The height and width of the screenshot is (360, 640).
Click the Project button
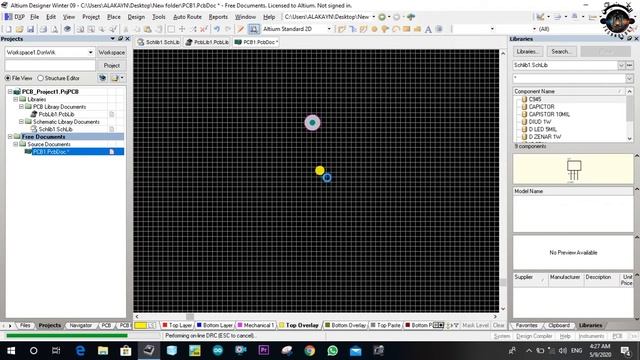(111, 65)
